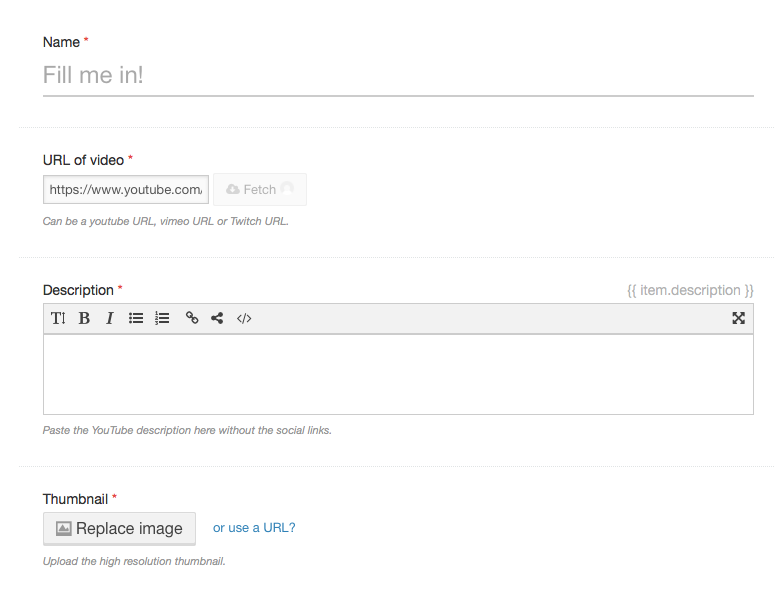Screen dimensions: 774x590
Task: Open the text size formatting tool
Action: click(58, 318)
